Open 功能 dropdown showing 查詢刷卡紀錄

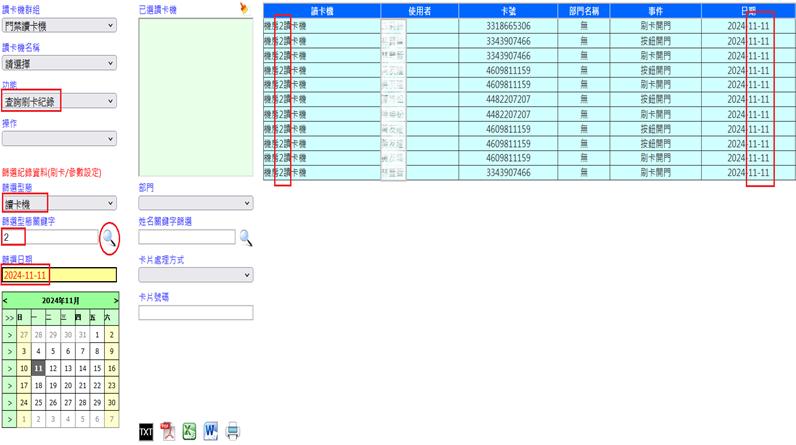(59, 101)
